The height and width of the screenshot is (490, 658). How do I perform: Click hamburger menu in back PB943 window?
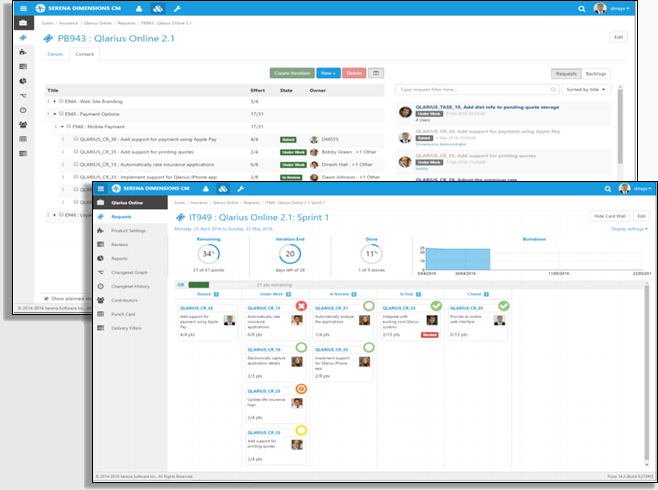23,8
